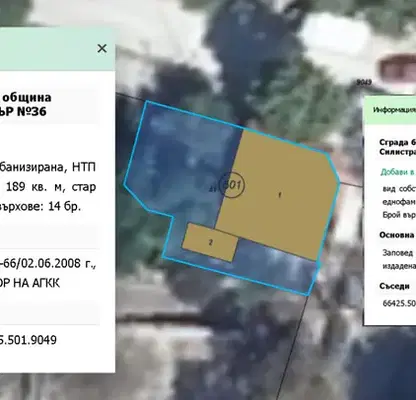416x400 pixels.
Task: Close the left parcel info panel
Action: coord(102,48)
